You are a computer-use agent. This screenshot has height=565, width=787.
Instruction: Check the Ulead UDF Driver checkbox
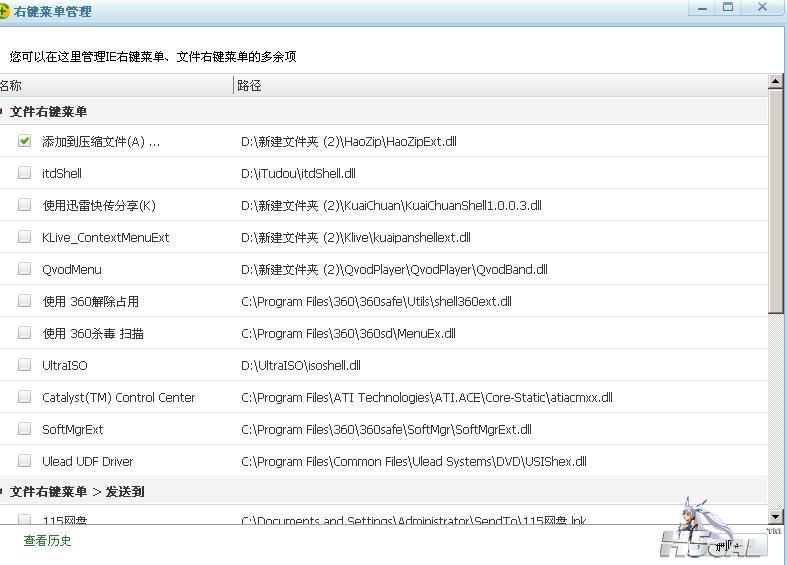click(24, 461)
